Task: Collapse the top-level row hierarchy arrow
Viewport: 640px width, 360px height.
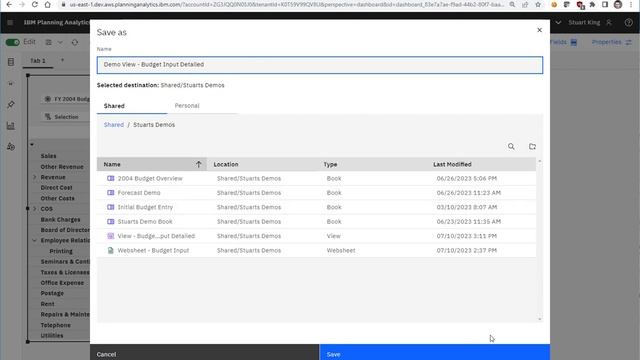Action: (32, 144)
